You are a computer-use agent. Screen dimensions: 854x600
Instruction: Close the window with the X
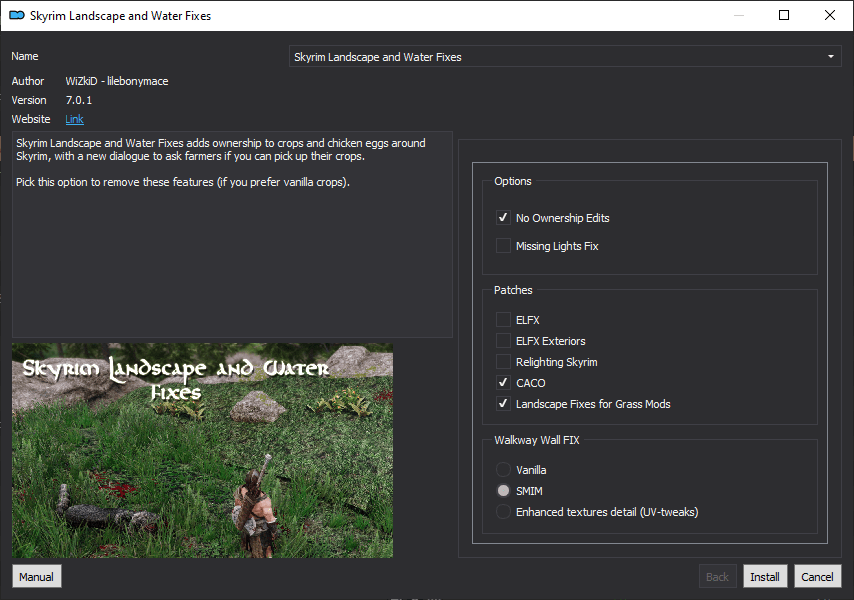coord(829,15)
